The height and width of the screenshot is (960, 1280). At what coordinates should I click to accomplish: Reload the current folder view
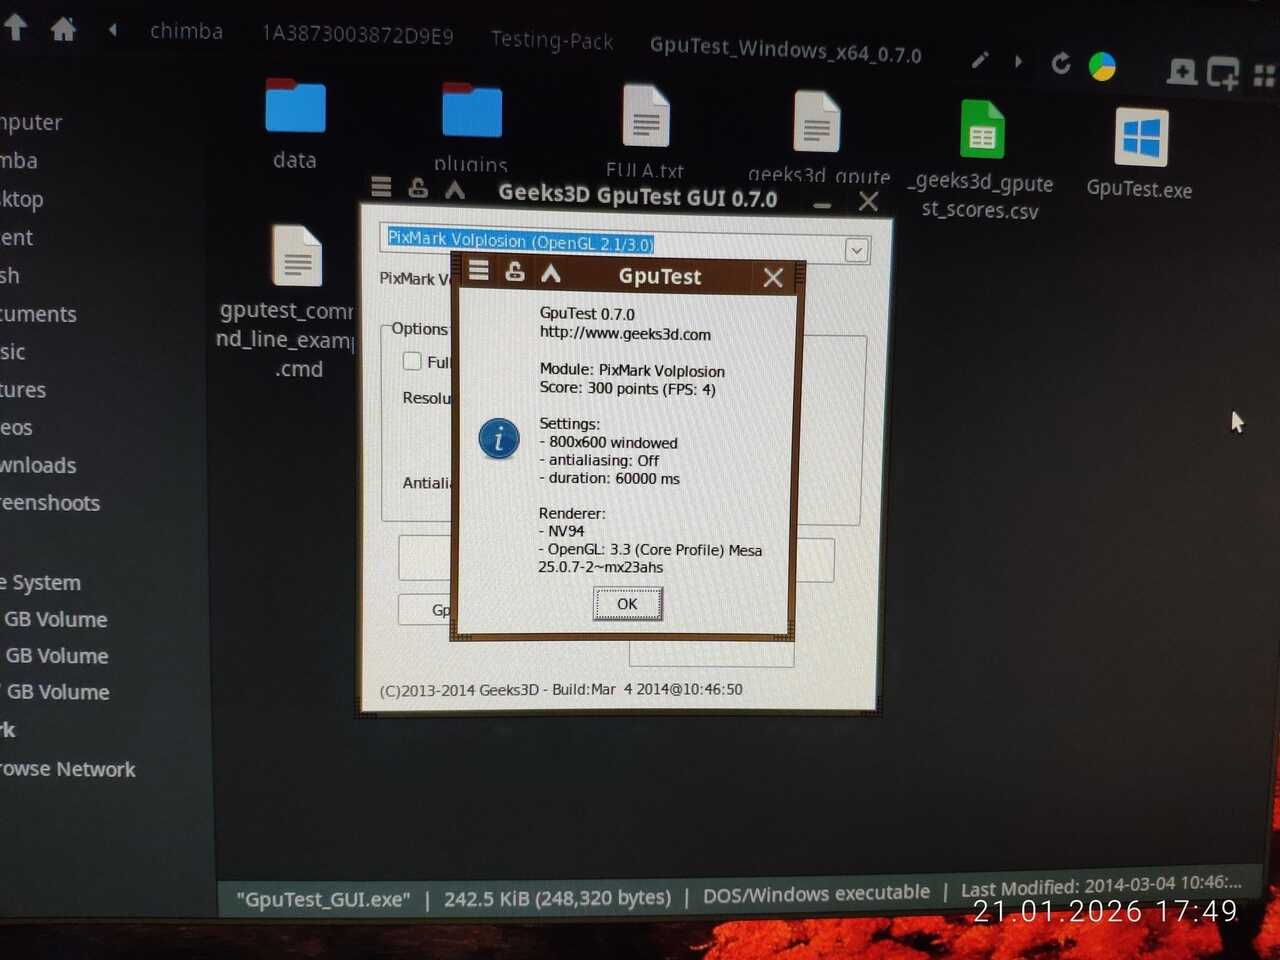1060,64
